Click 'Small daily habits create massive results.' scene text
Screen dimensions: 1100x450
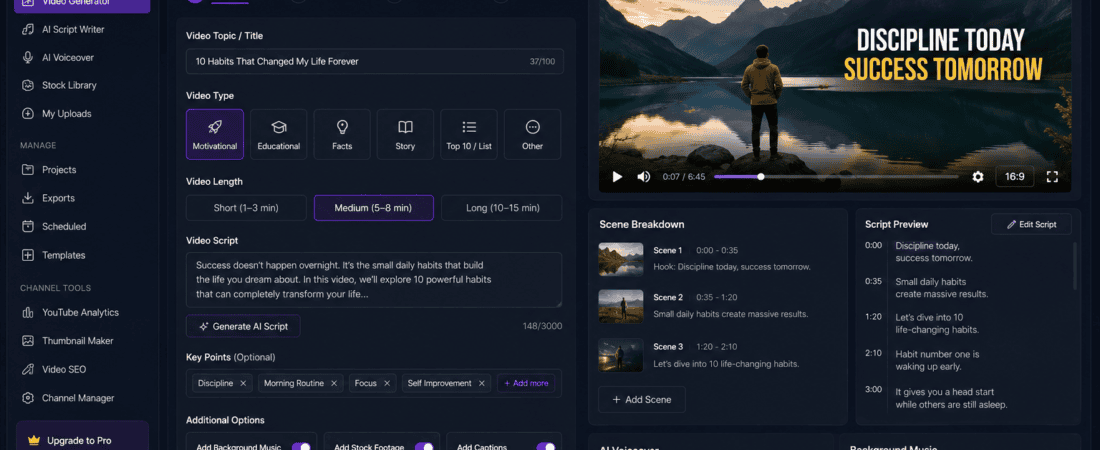(x=730, y=314)
